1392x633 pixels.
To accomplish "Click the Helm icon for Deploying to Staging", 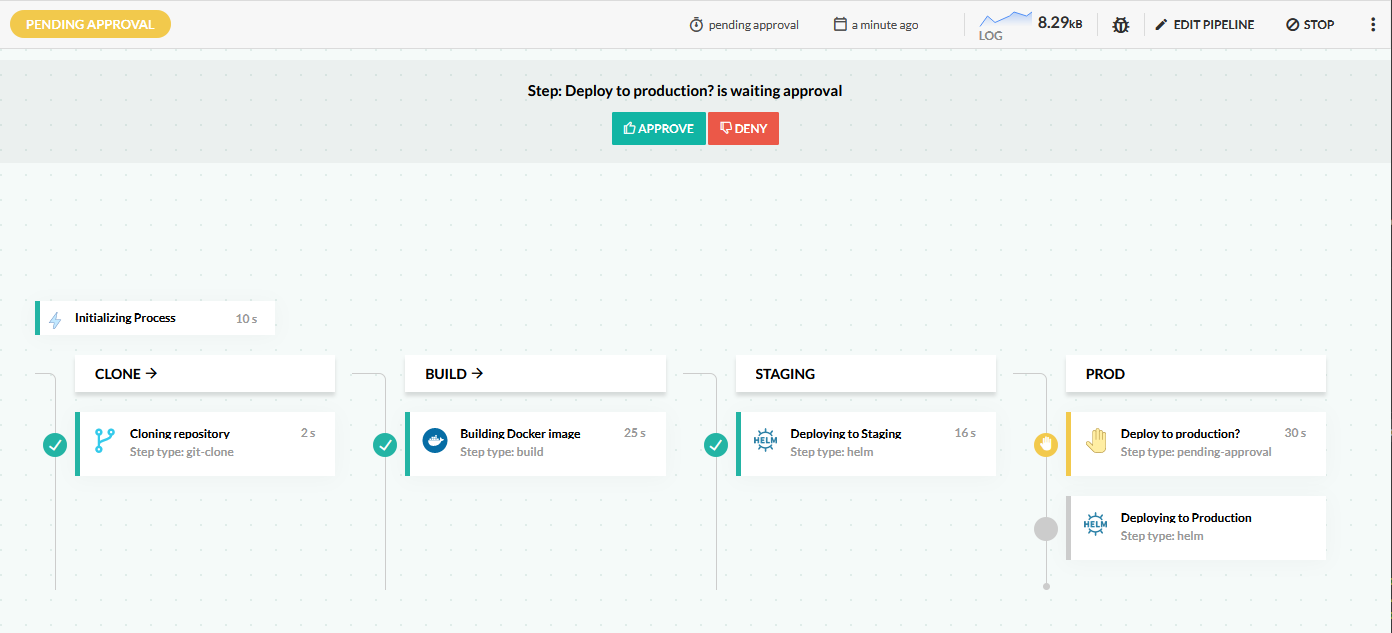I will coord(765,442).
